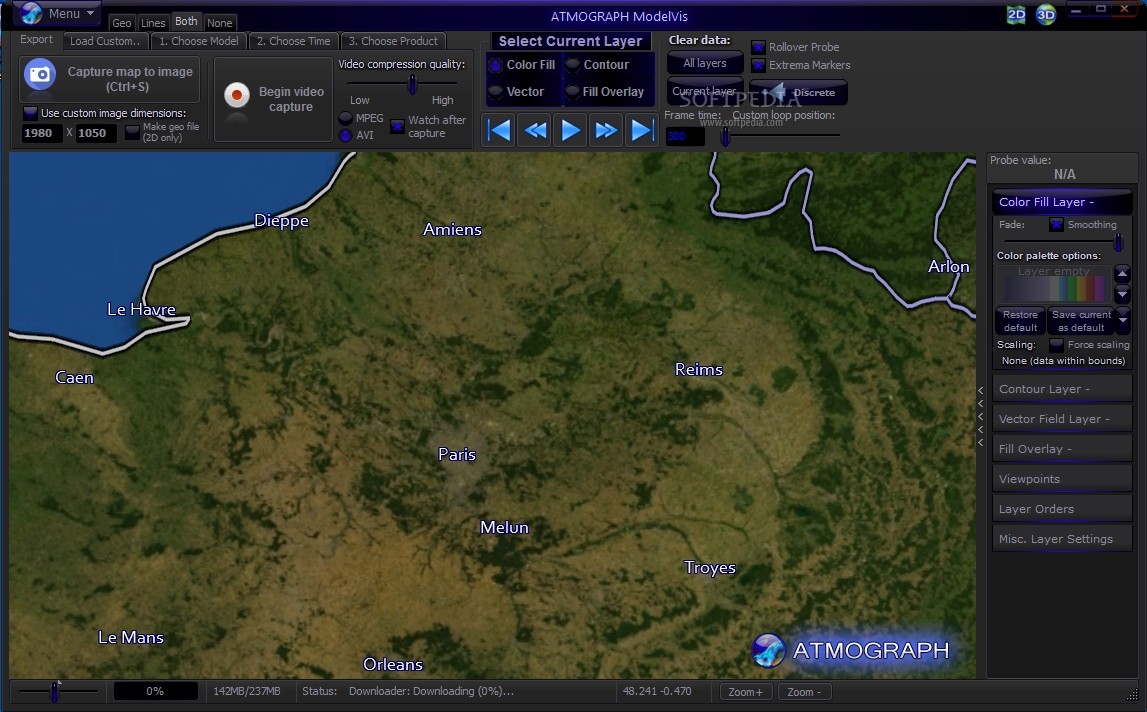Click the Discrete button
This screenshot has width=1147, height=712.
798,92
